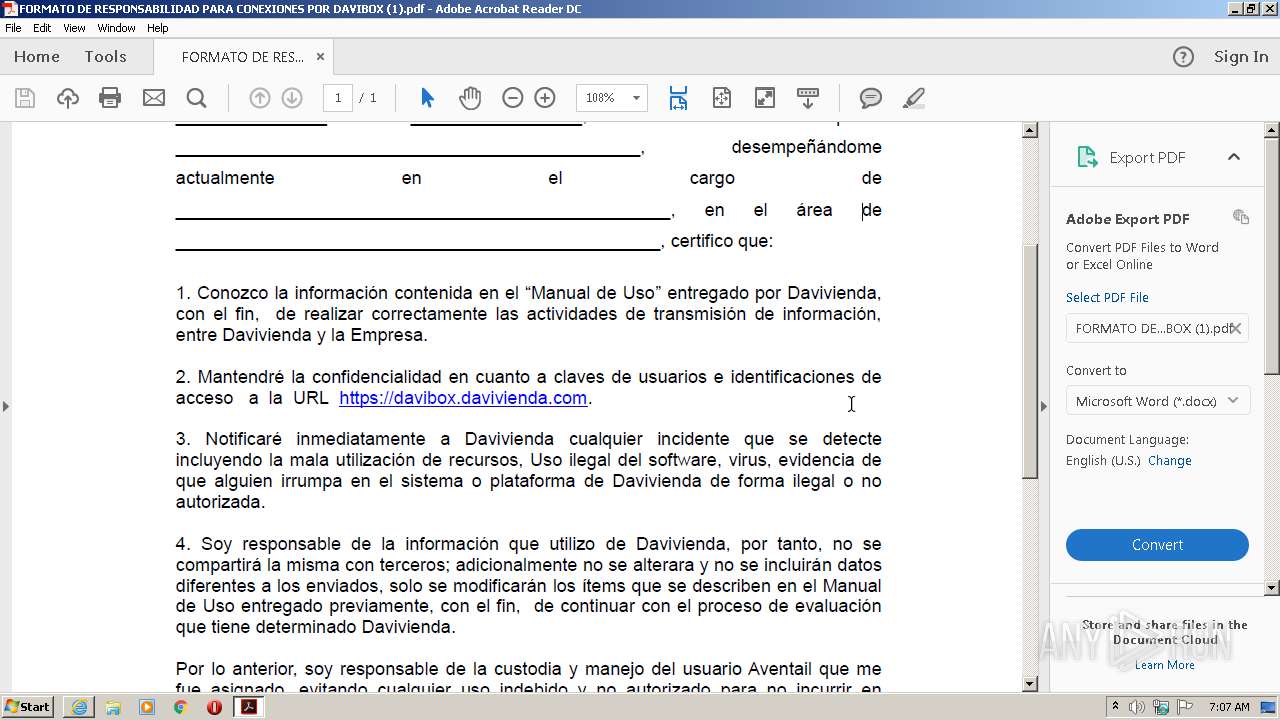Click the copy icon beside Adobe Export PDF

tap(1241, 217)
